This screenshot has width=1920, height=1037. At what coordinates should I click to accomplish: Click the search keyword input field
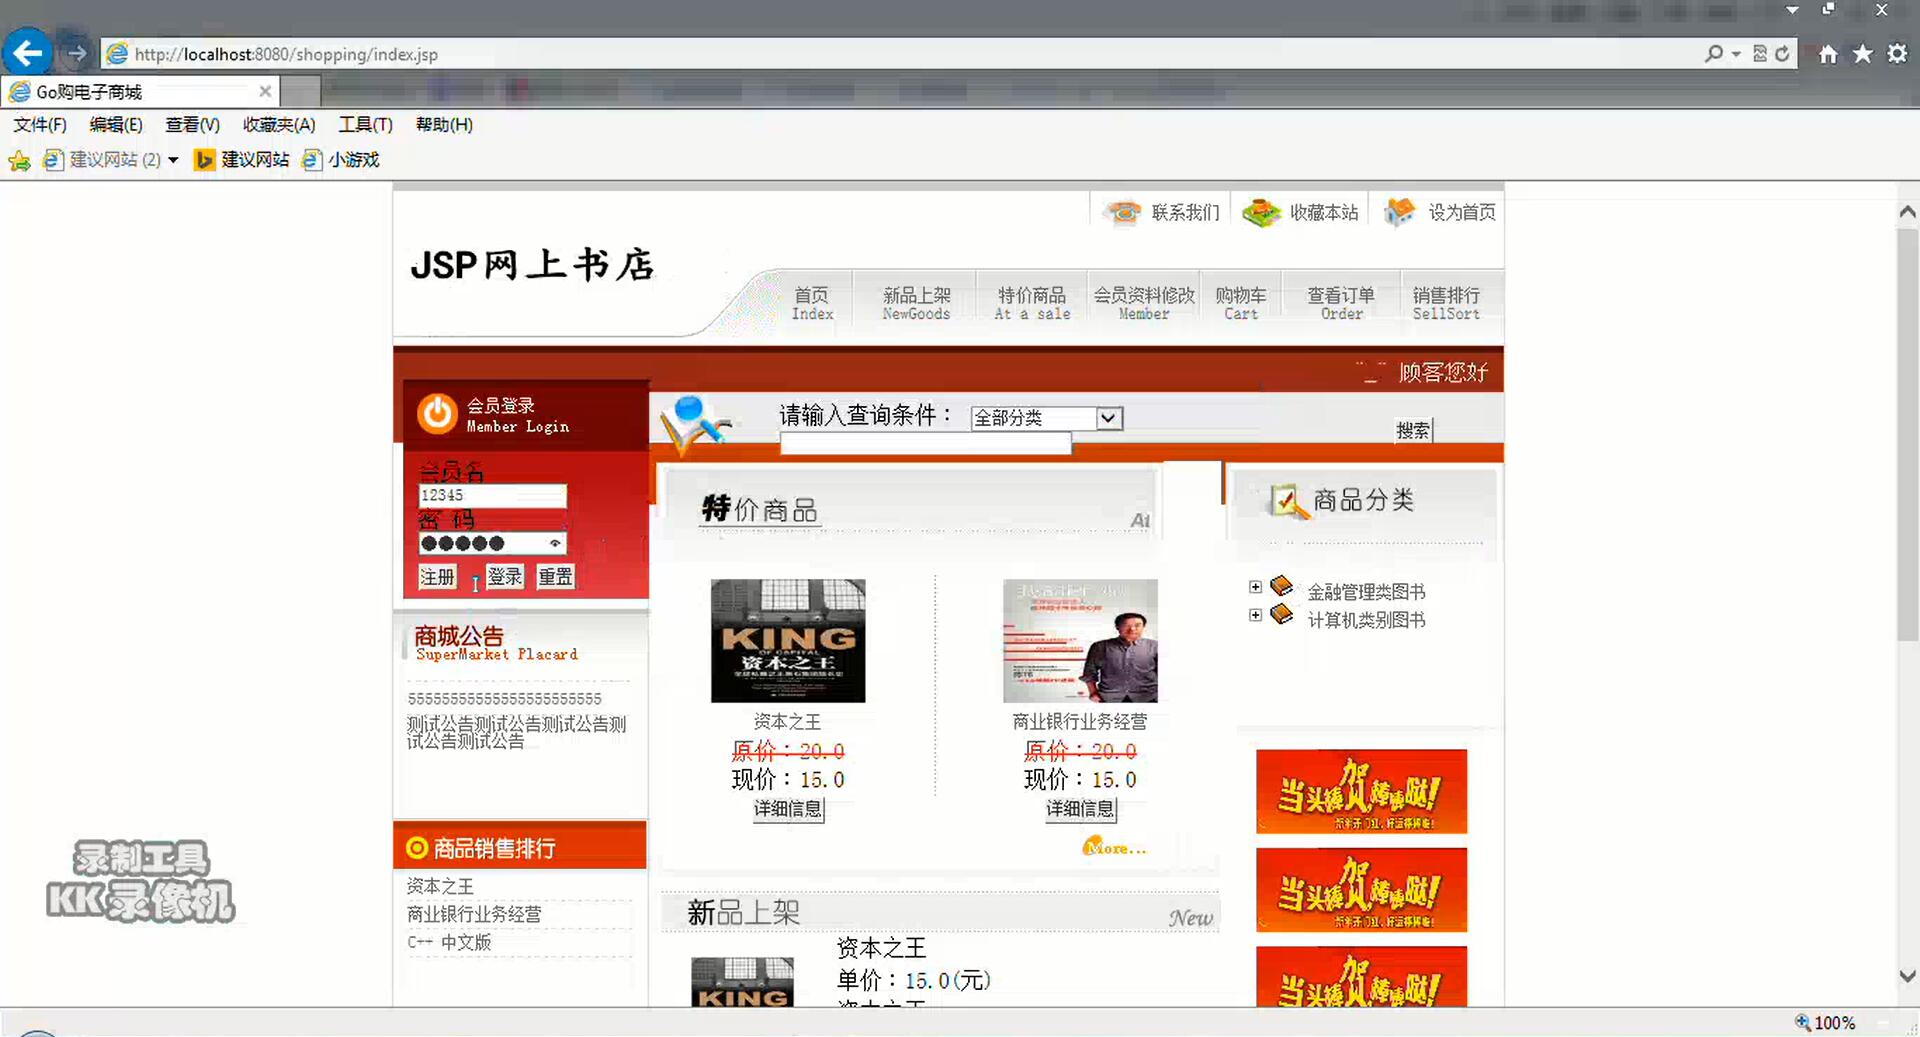point(925,444)
